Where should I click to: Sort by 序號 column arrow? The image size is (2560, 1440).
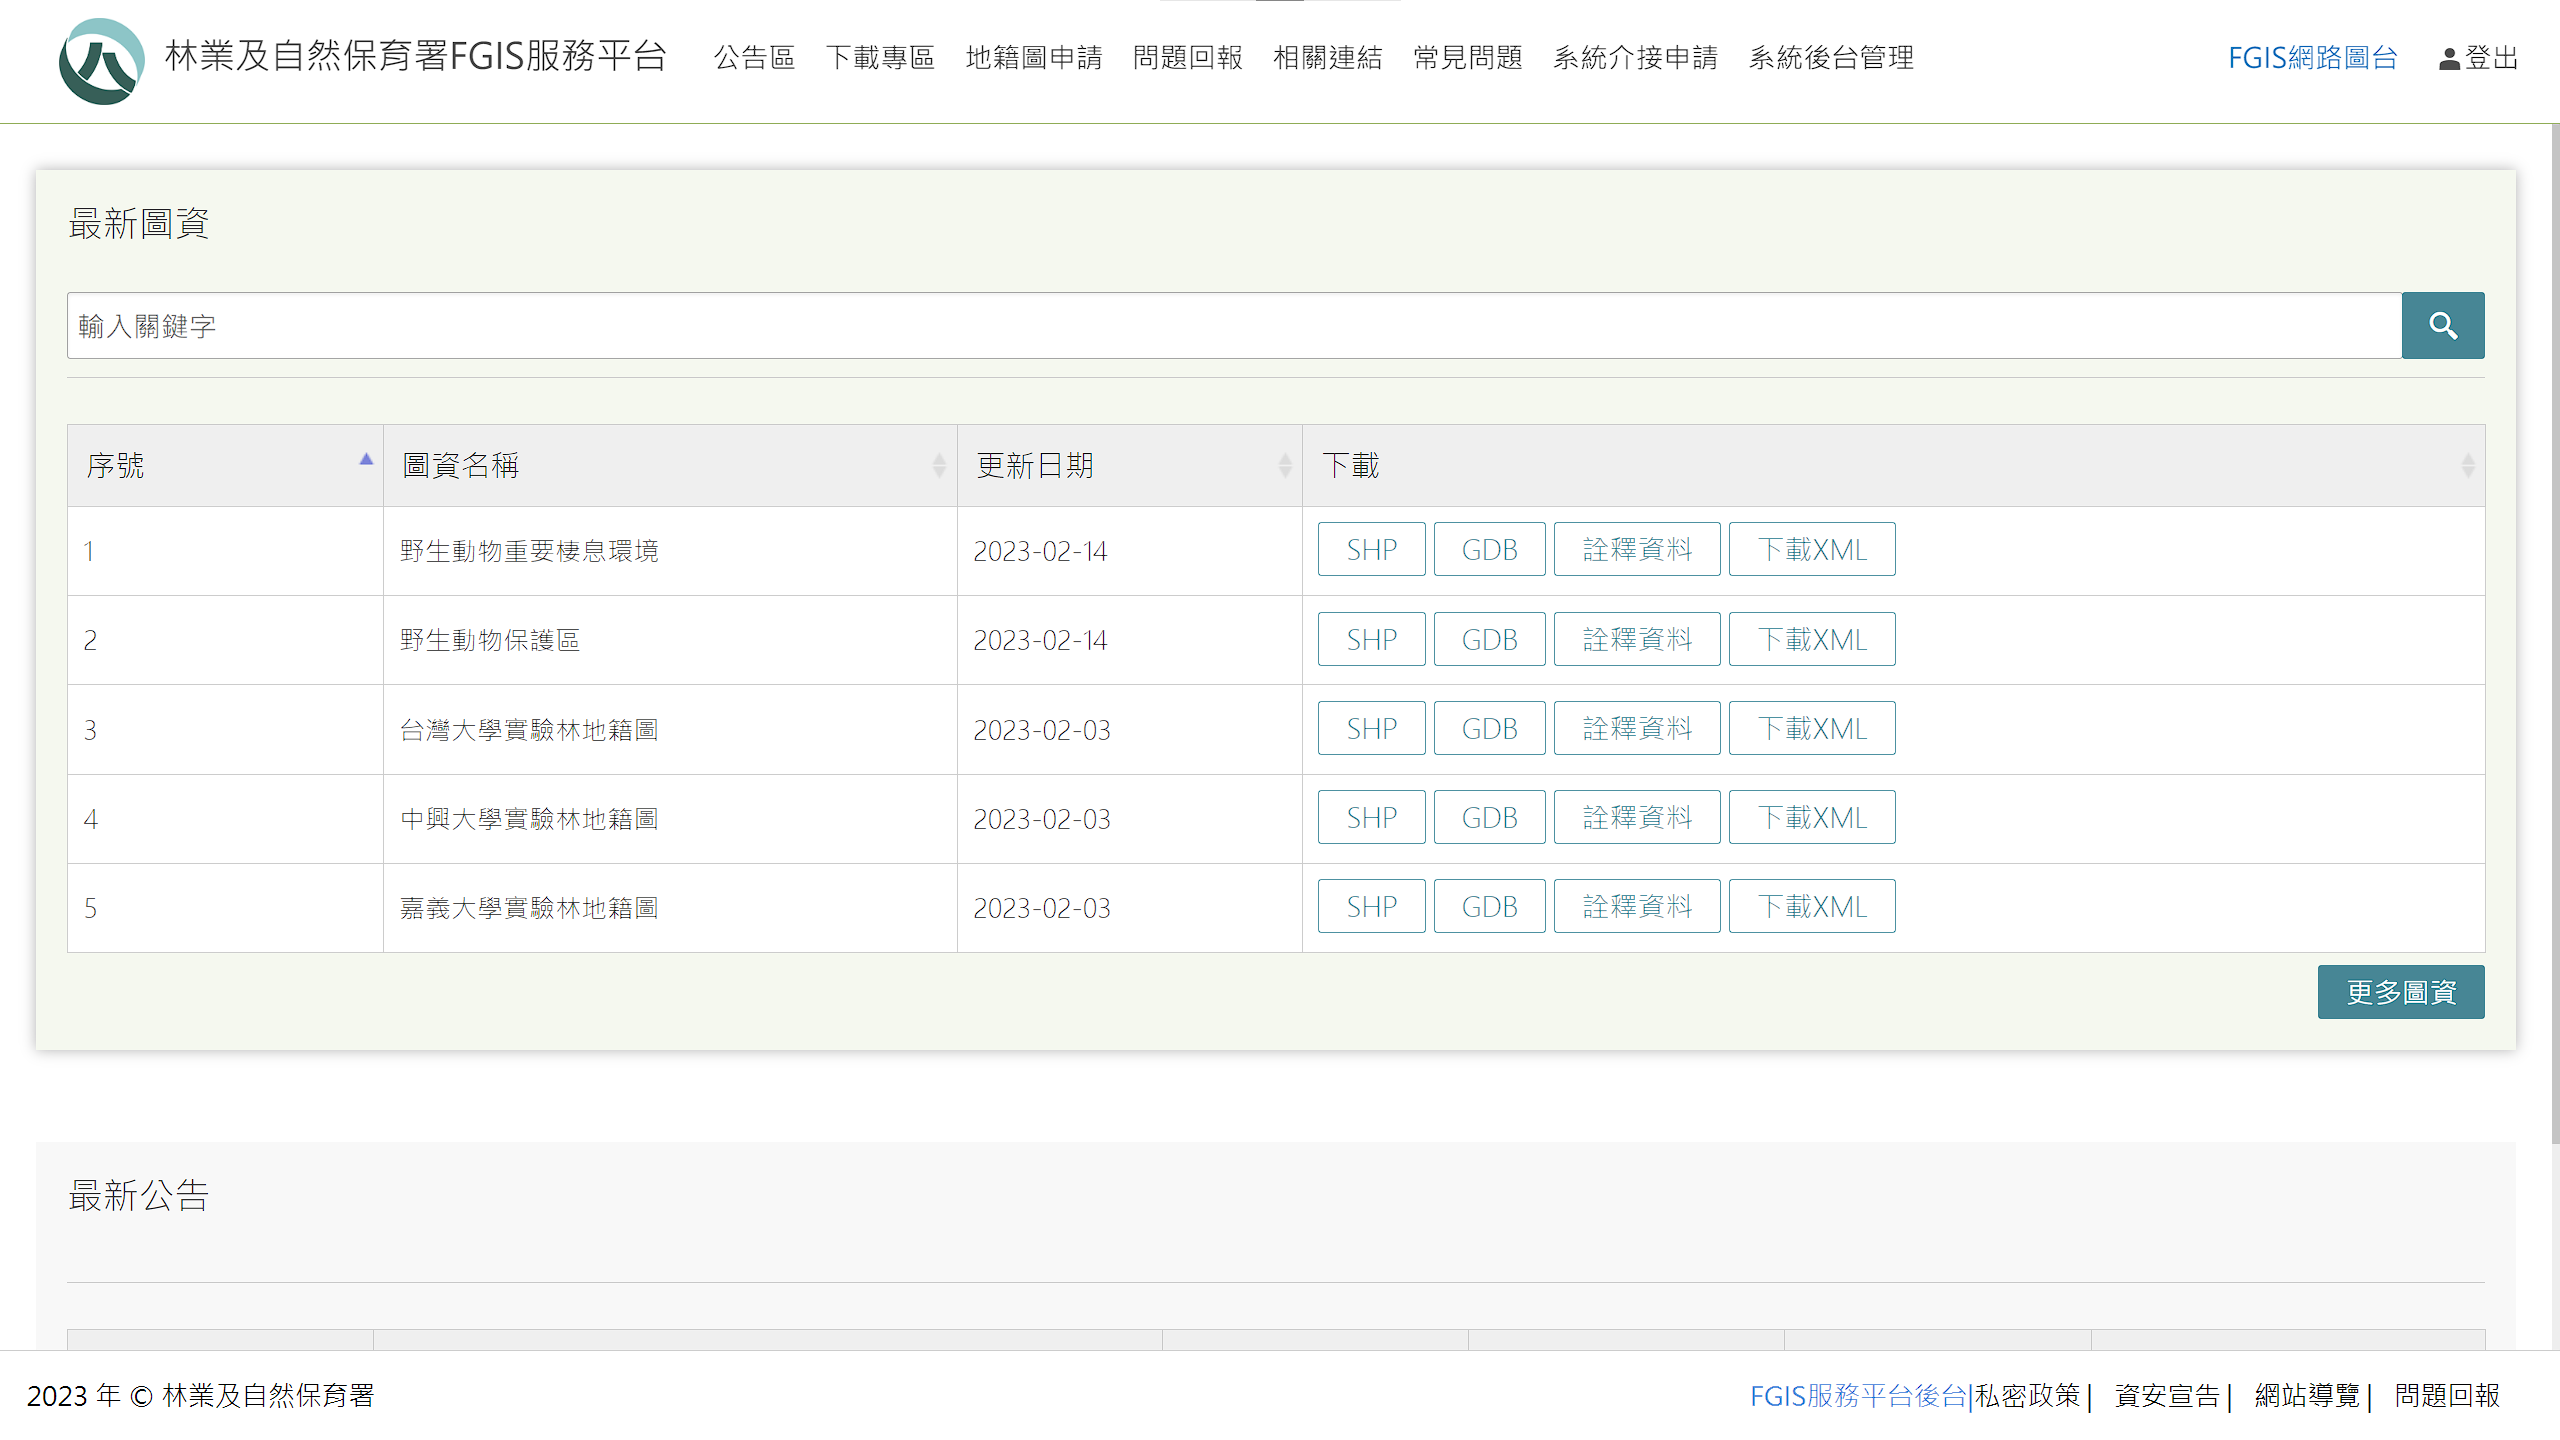click(x=366, y=460)
